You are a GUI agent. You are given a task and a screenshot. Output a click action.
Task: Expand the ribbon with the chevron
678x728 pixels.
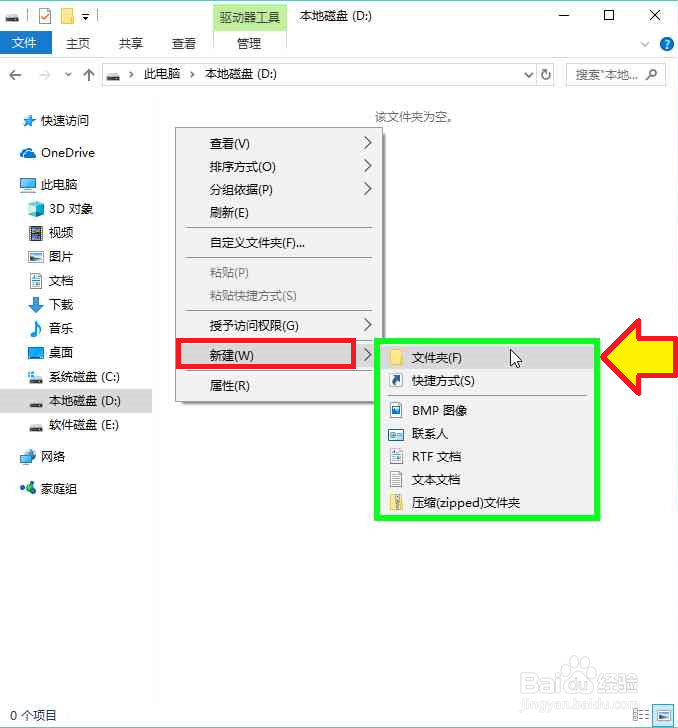pos(645,45)
